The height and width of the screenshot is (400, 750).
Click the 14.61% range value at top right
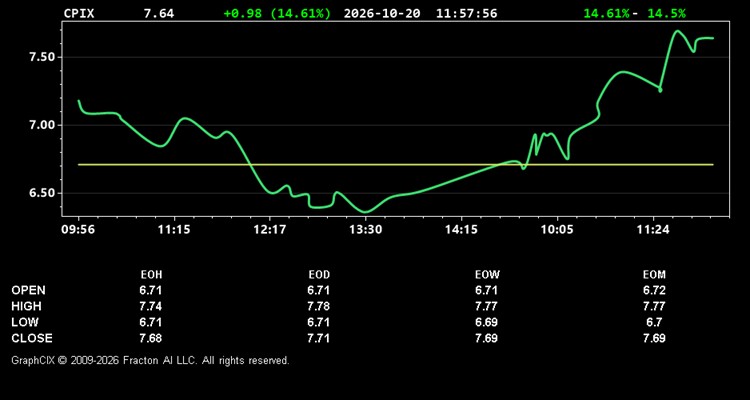pyautogui.click(x=607, y=13)
